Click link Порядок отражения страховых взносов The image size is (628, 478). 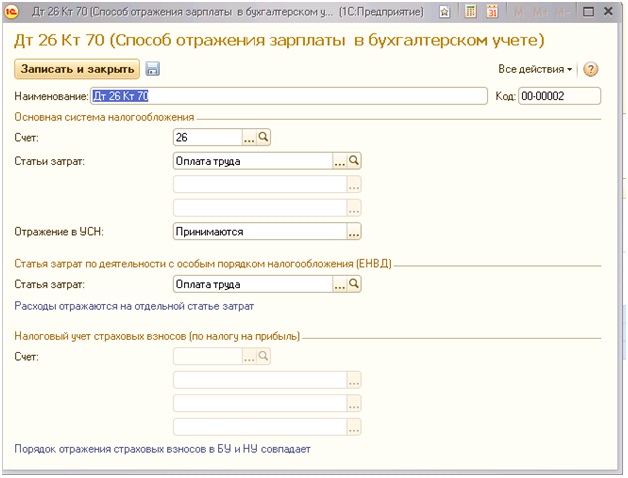[x=162, y=449]
